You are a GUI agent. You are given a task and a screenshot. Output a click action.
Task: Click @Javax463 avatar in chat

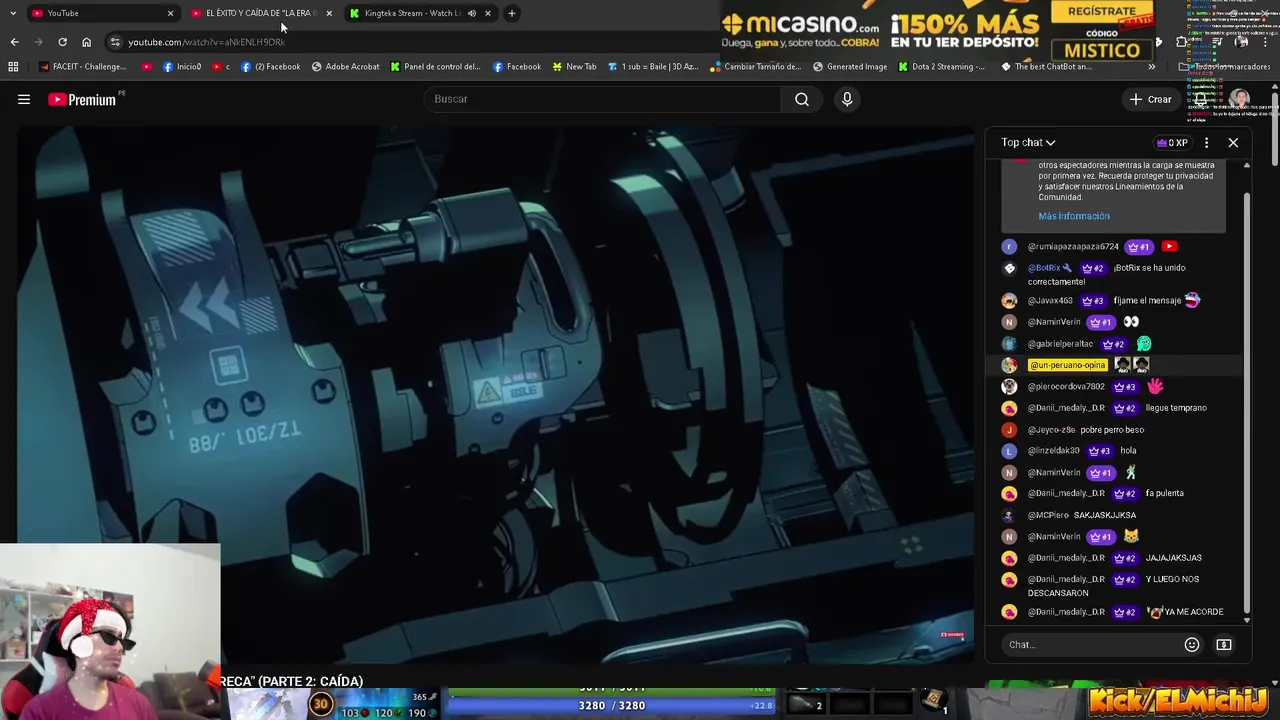click(x=1009, y=300)
